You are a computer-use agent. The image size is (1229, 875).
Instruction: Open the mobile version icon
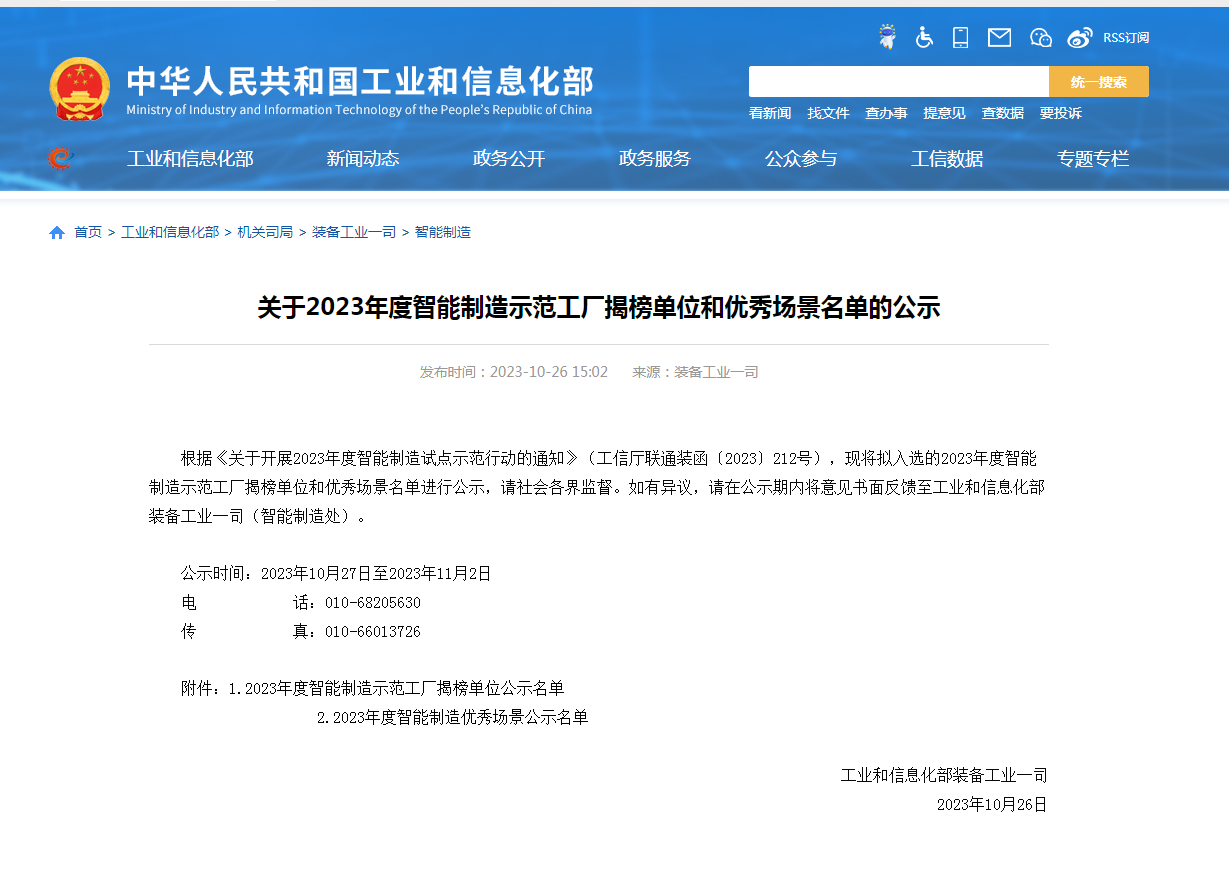(x=961, y=37)
